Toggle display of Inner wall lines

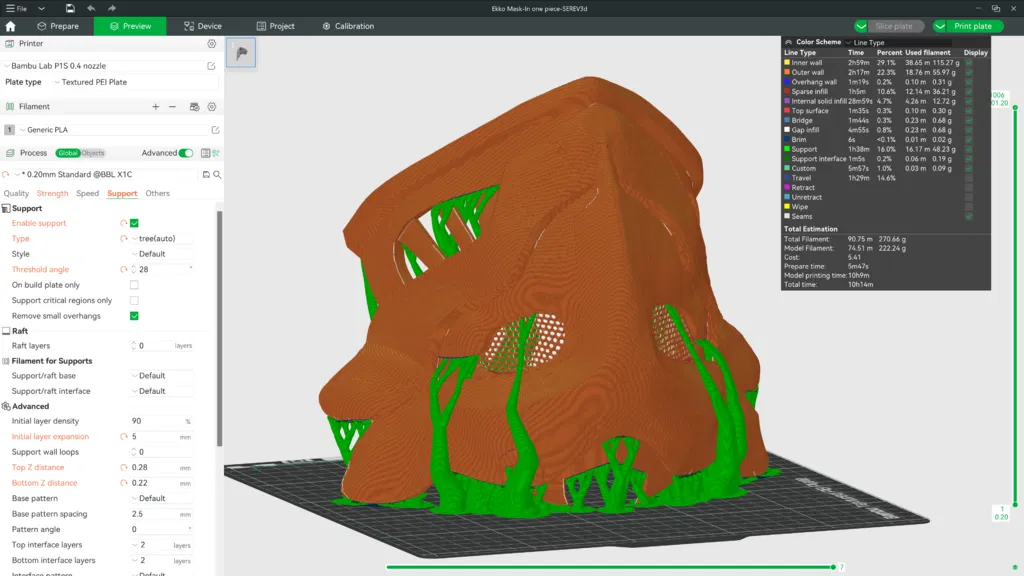coord(968,63)
